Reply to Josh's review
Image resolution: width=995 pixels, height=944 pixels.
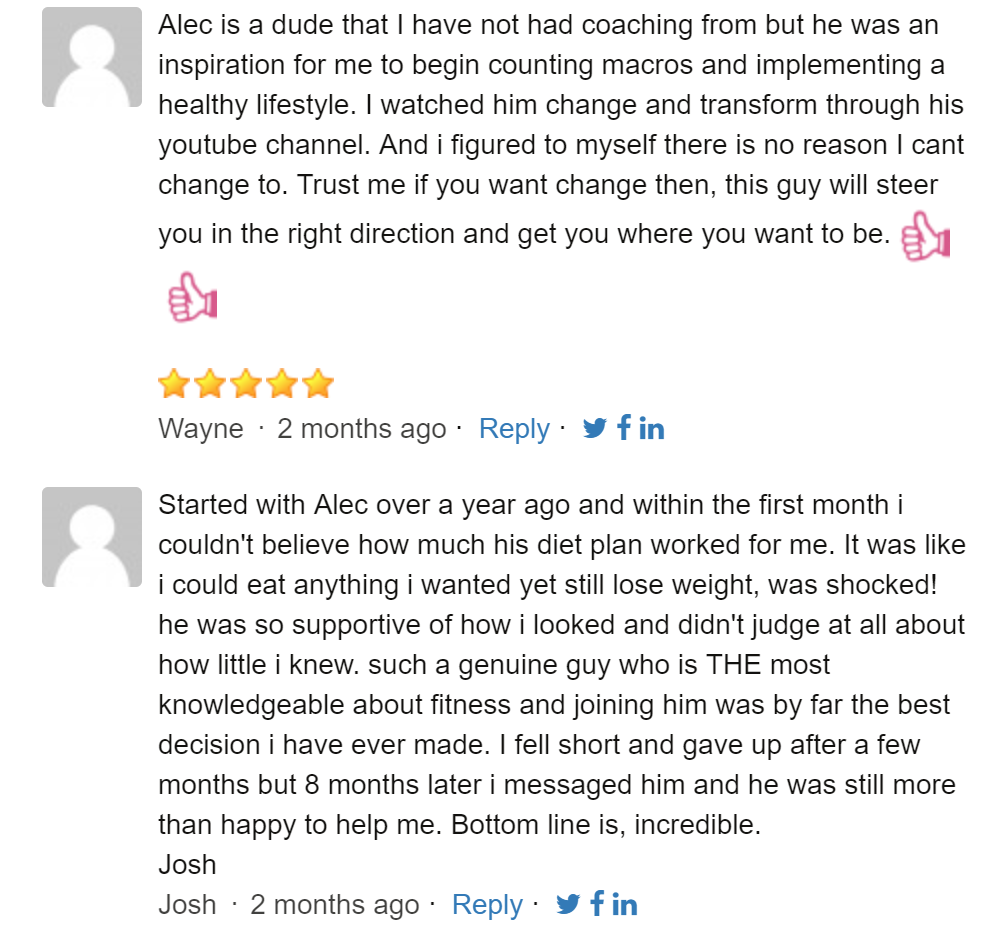487,905
